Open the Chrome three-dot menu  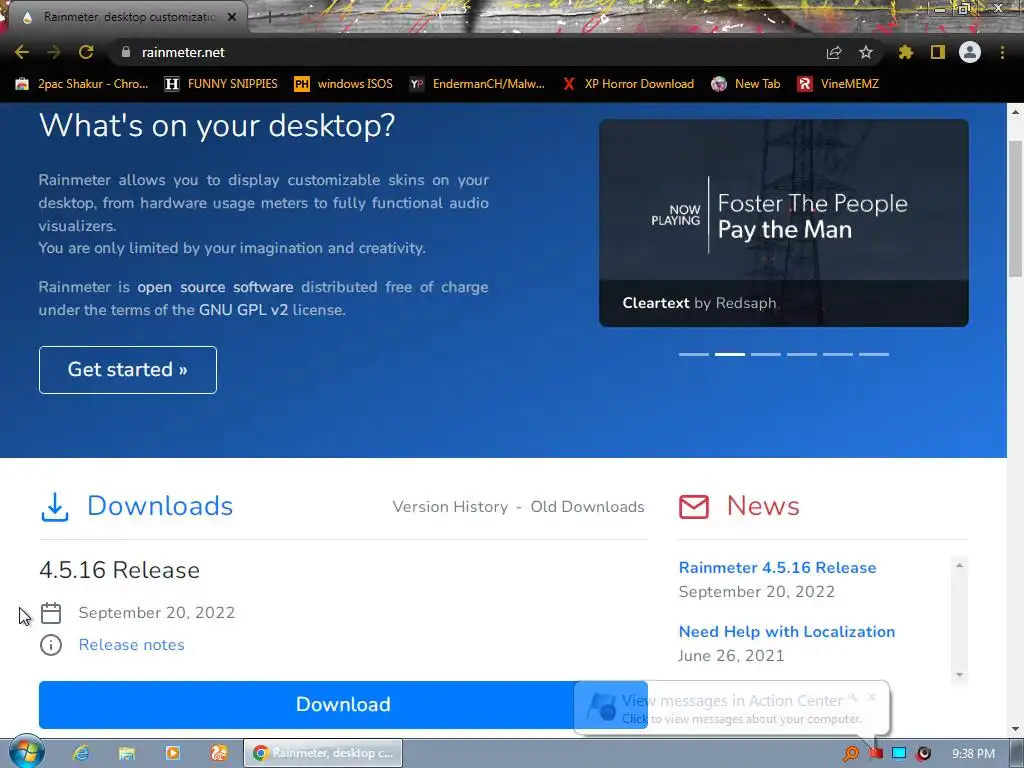point(1002,52)
